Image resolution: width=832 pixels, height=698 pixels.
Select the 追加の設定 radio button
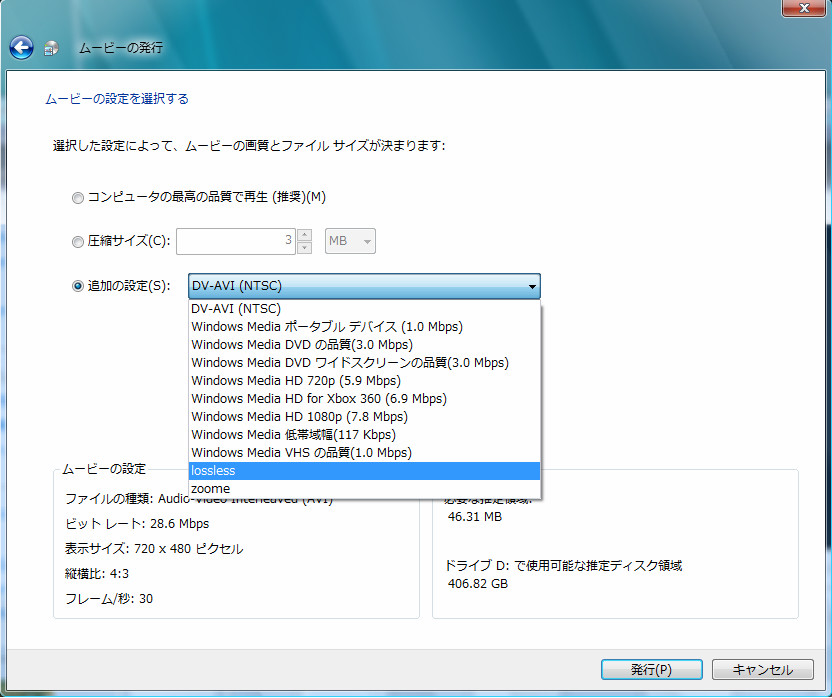pyautogui.click(x=78, y=286)
